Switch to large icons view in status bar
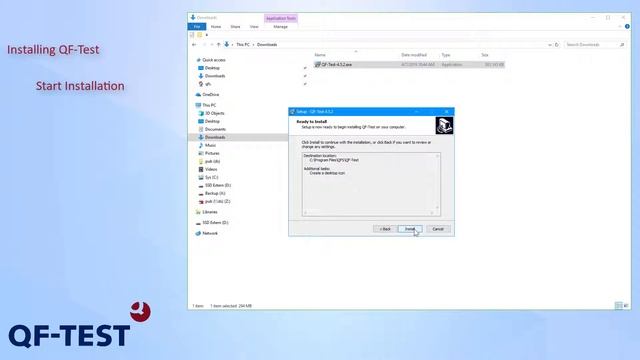 (626, 306)
